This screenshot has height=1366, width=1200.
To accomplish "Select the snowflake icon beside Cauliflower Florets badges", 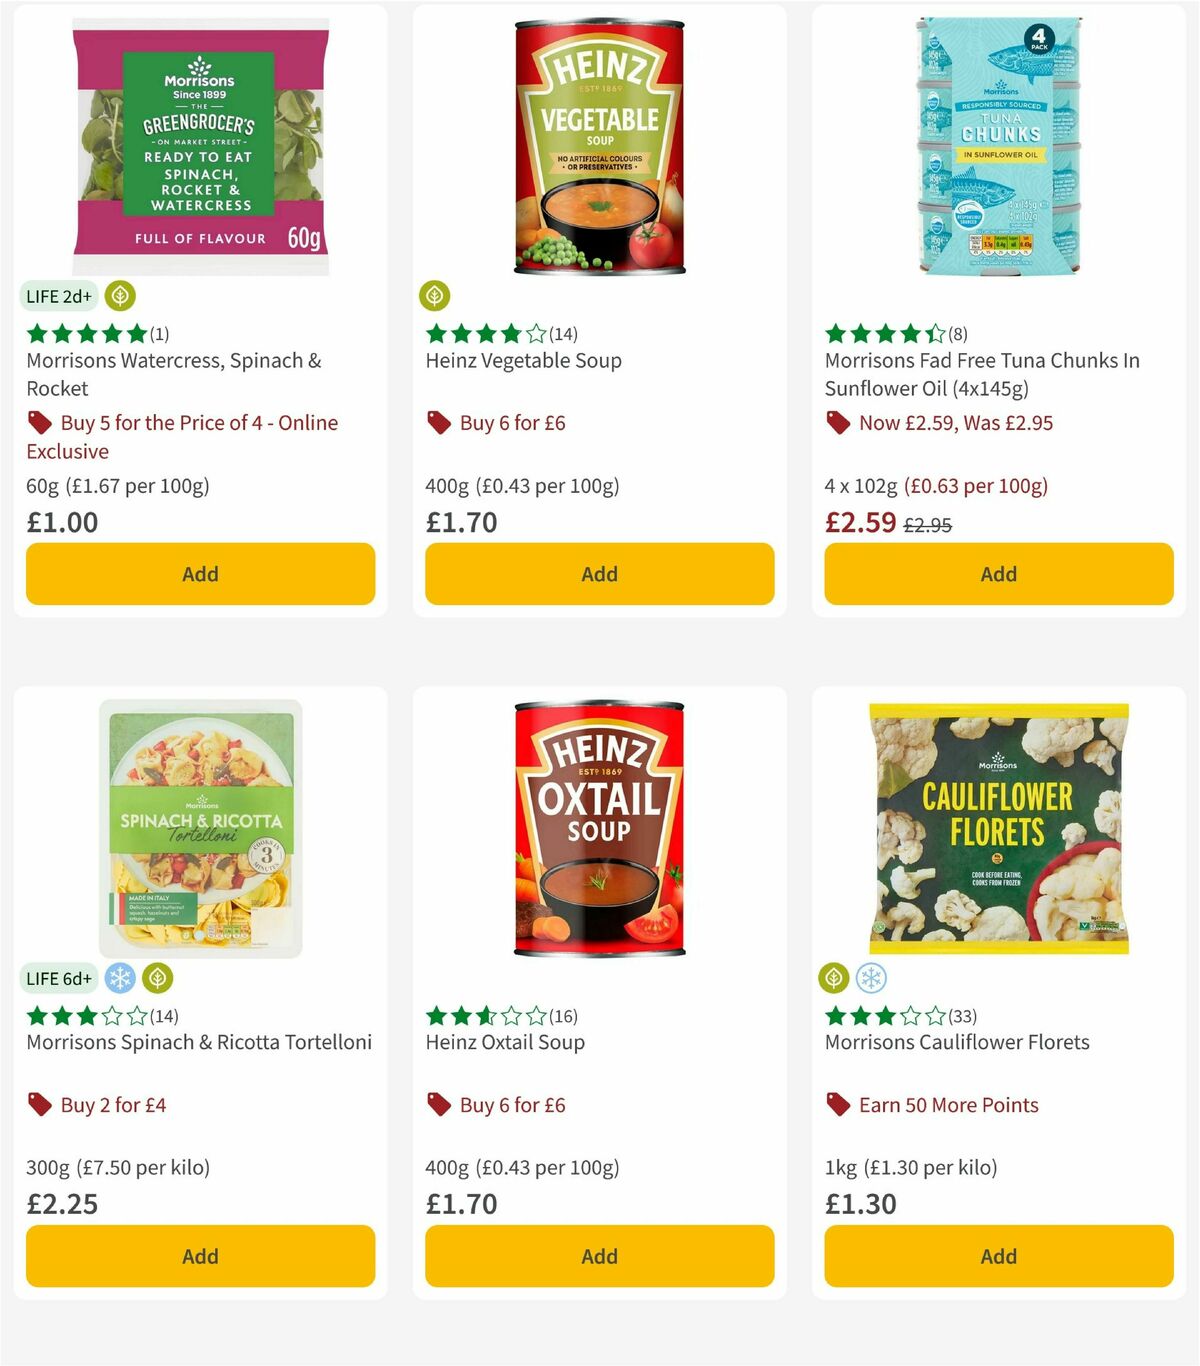I will (873, 978).
